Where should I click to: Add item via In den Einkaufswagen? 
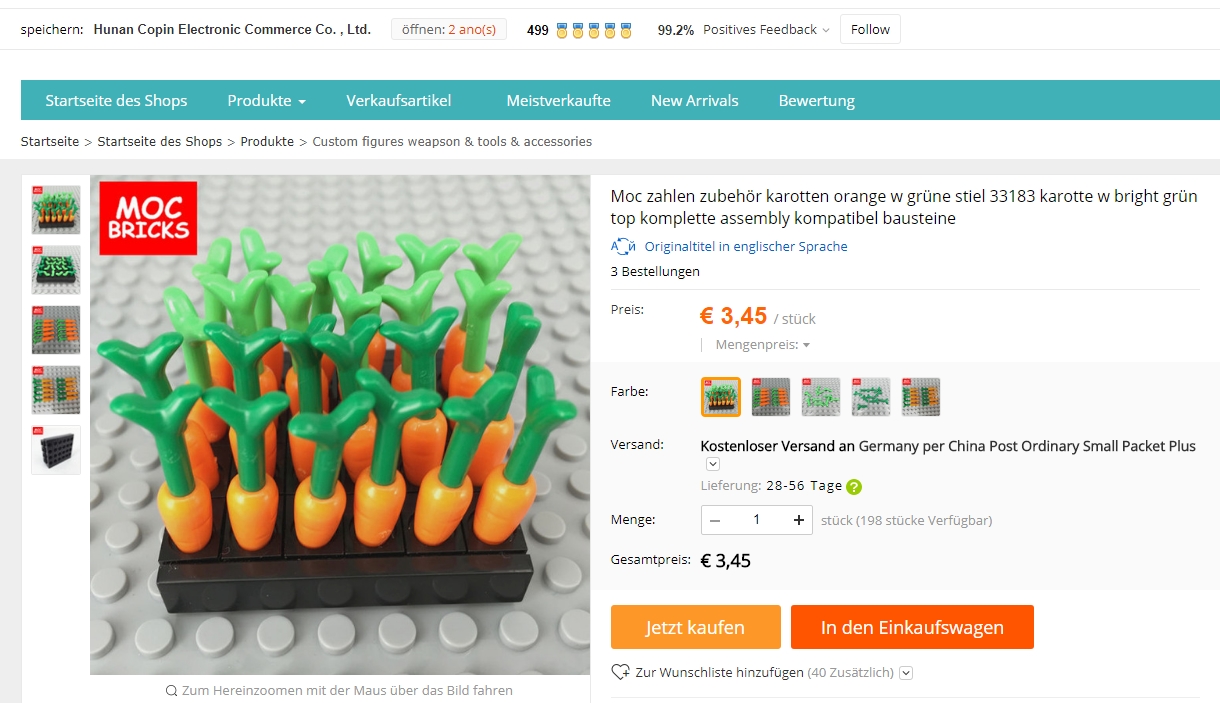[x=911, y=627]
